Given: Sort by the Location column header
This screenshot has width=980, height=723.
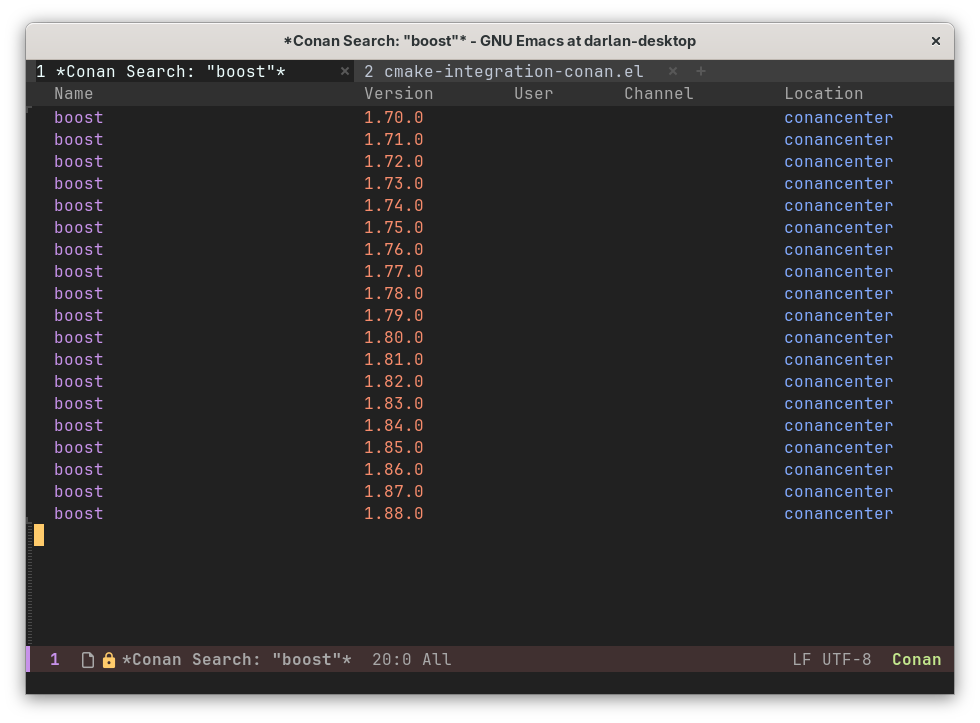Looking at the screenshot, I should pyautogui.click(x=824, y=94).
